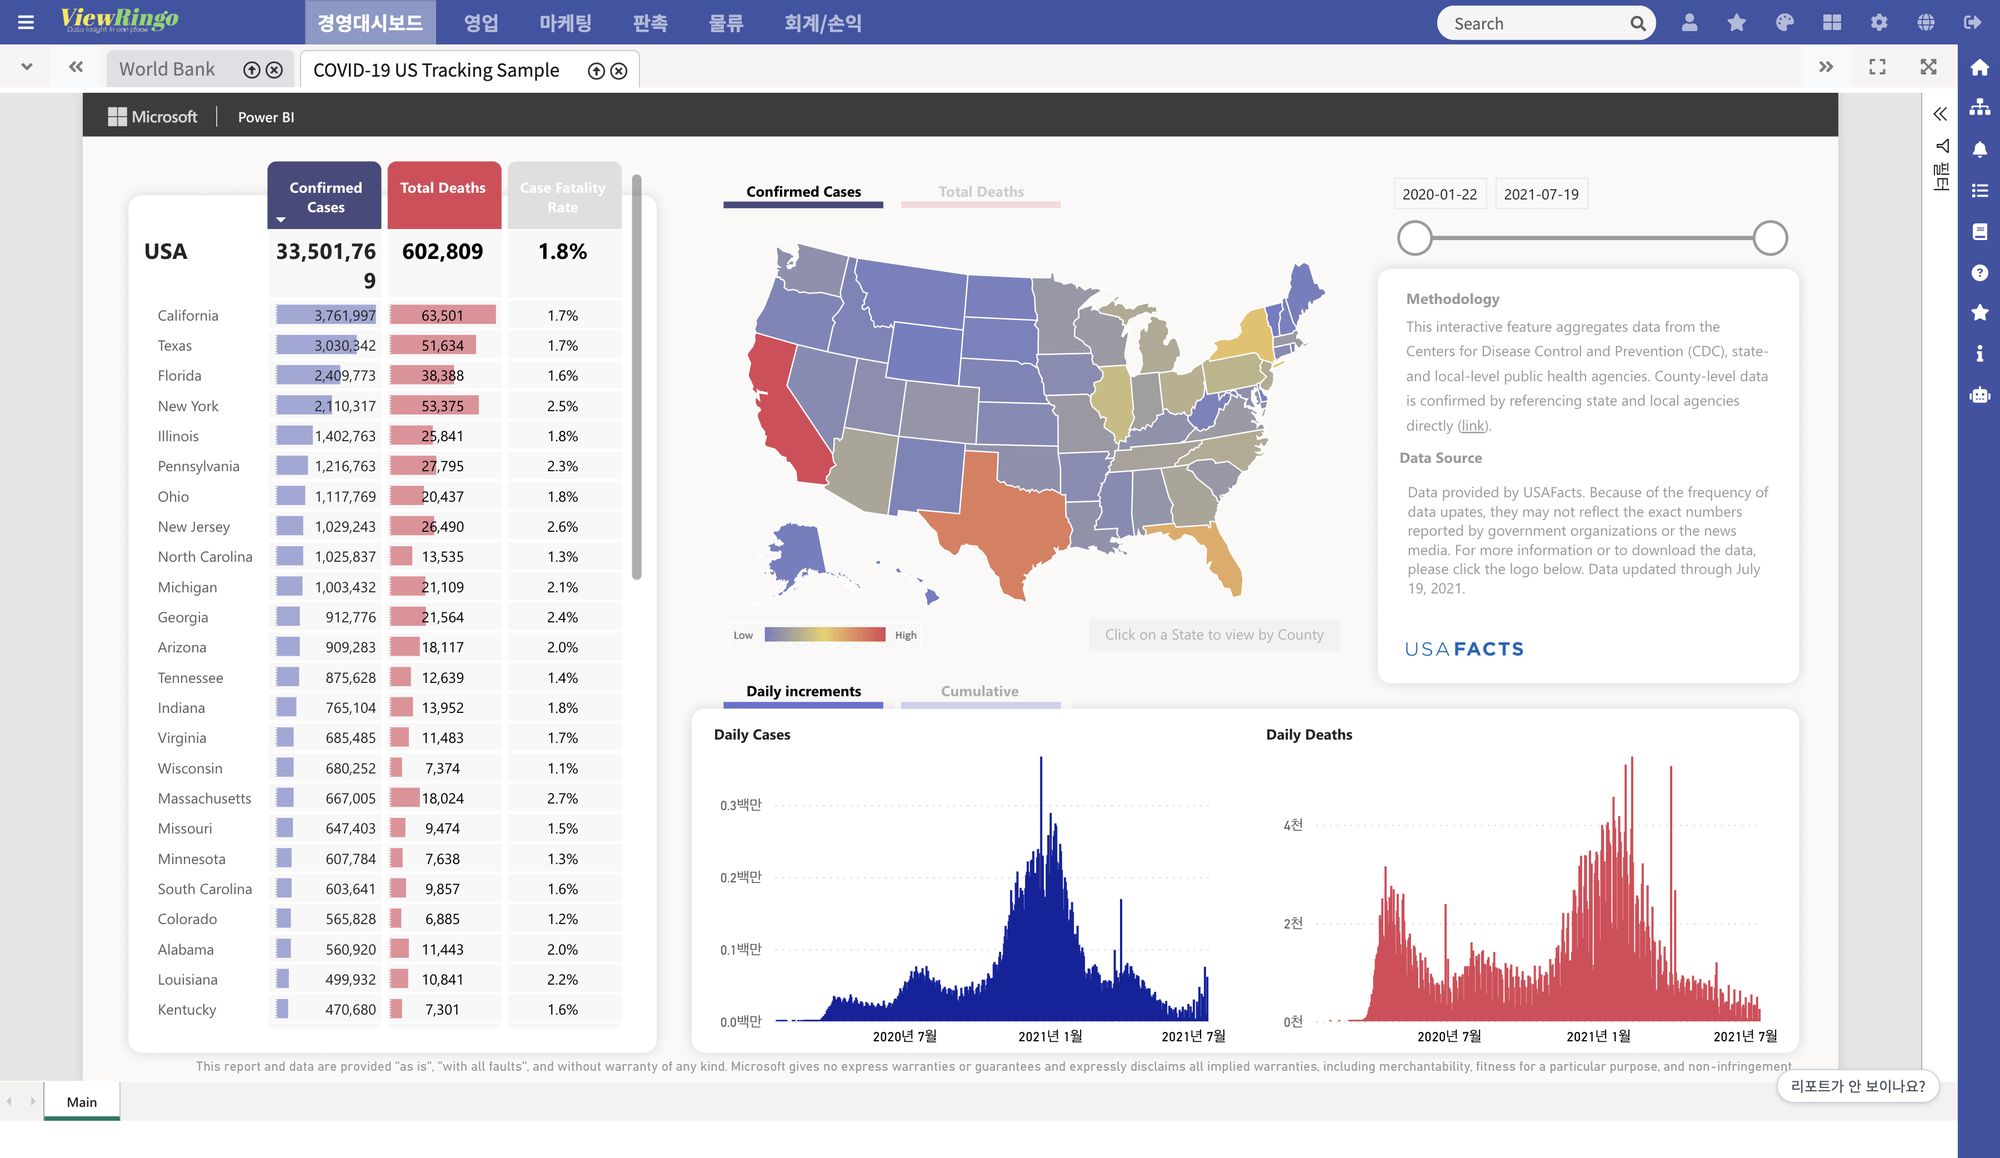Viewport: 2000px width, 1158px height.
Task: Open the 물류 menu
Action: pos(726,22)
